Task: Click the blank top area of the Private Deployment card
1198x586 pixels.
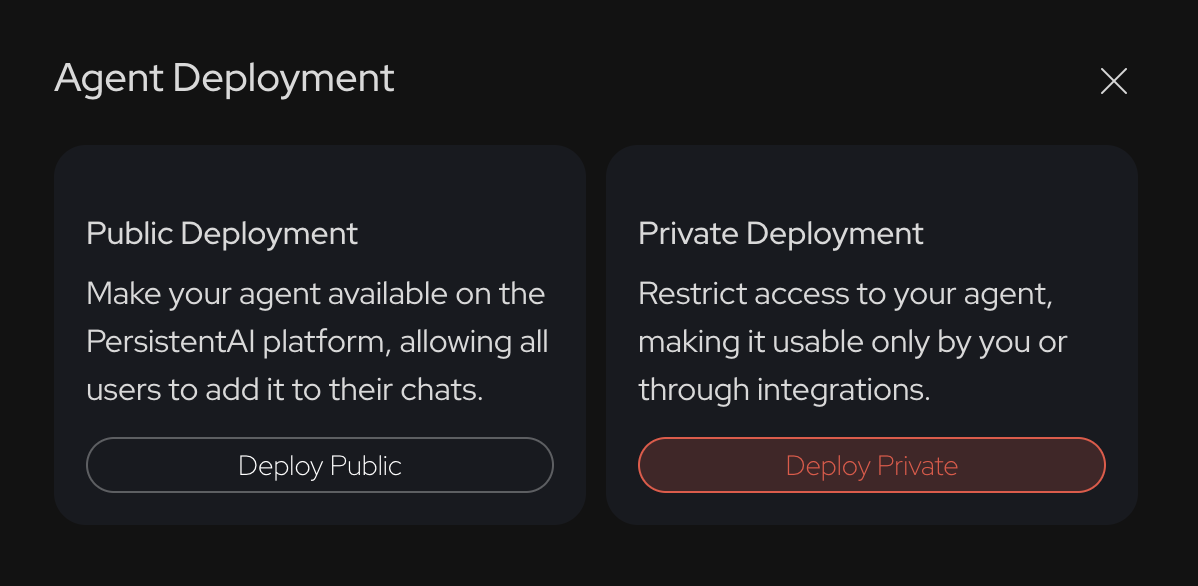Action: click(872, 180)
